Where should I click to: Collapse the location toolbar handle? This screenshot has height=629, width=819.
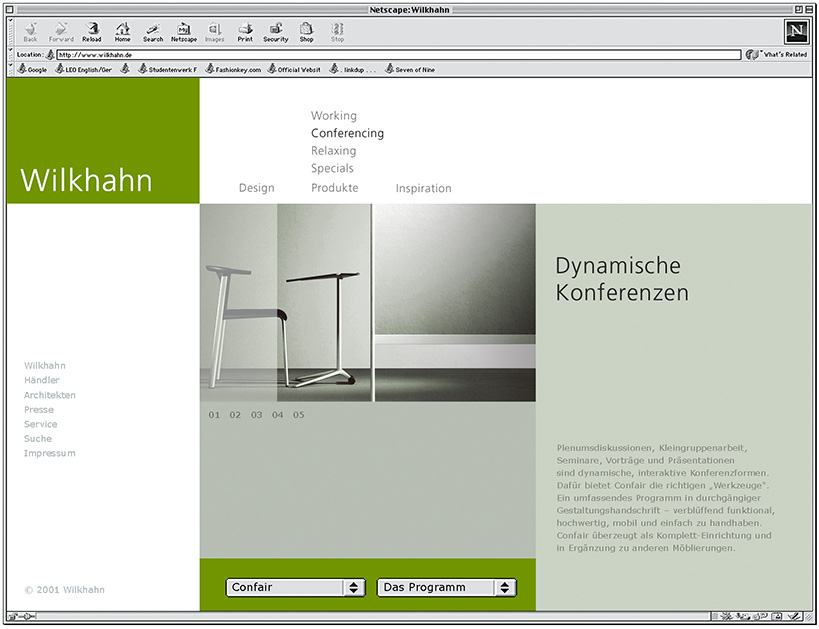click(x=10, y=54)
